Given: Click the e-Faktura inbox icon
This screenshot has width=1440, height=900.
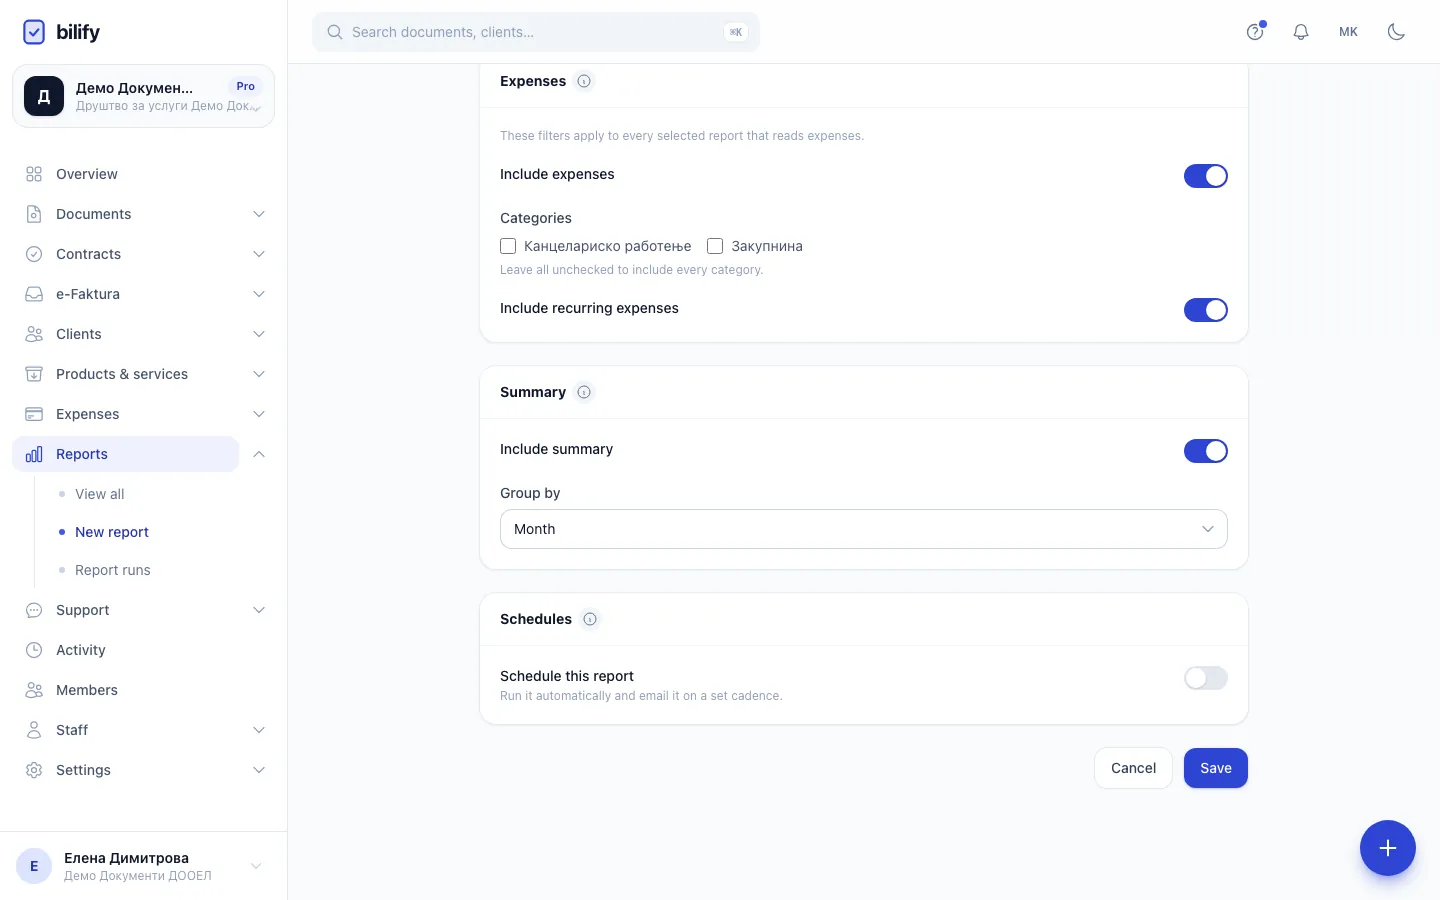Looking at the screenshot, I should pos(34,294).
